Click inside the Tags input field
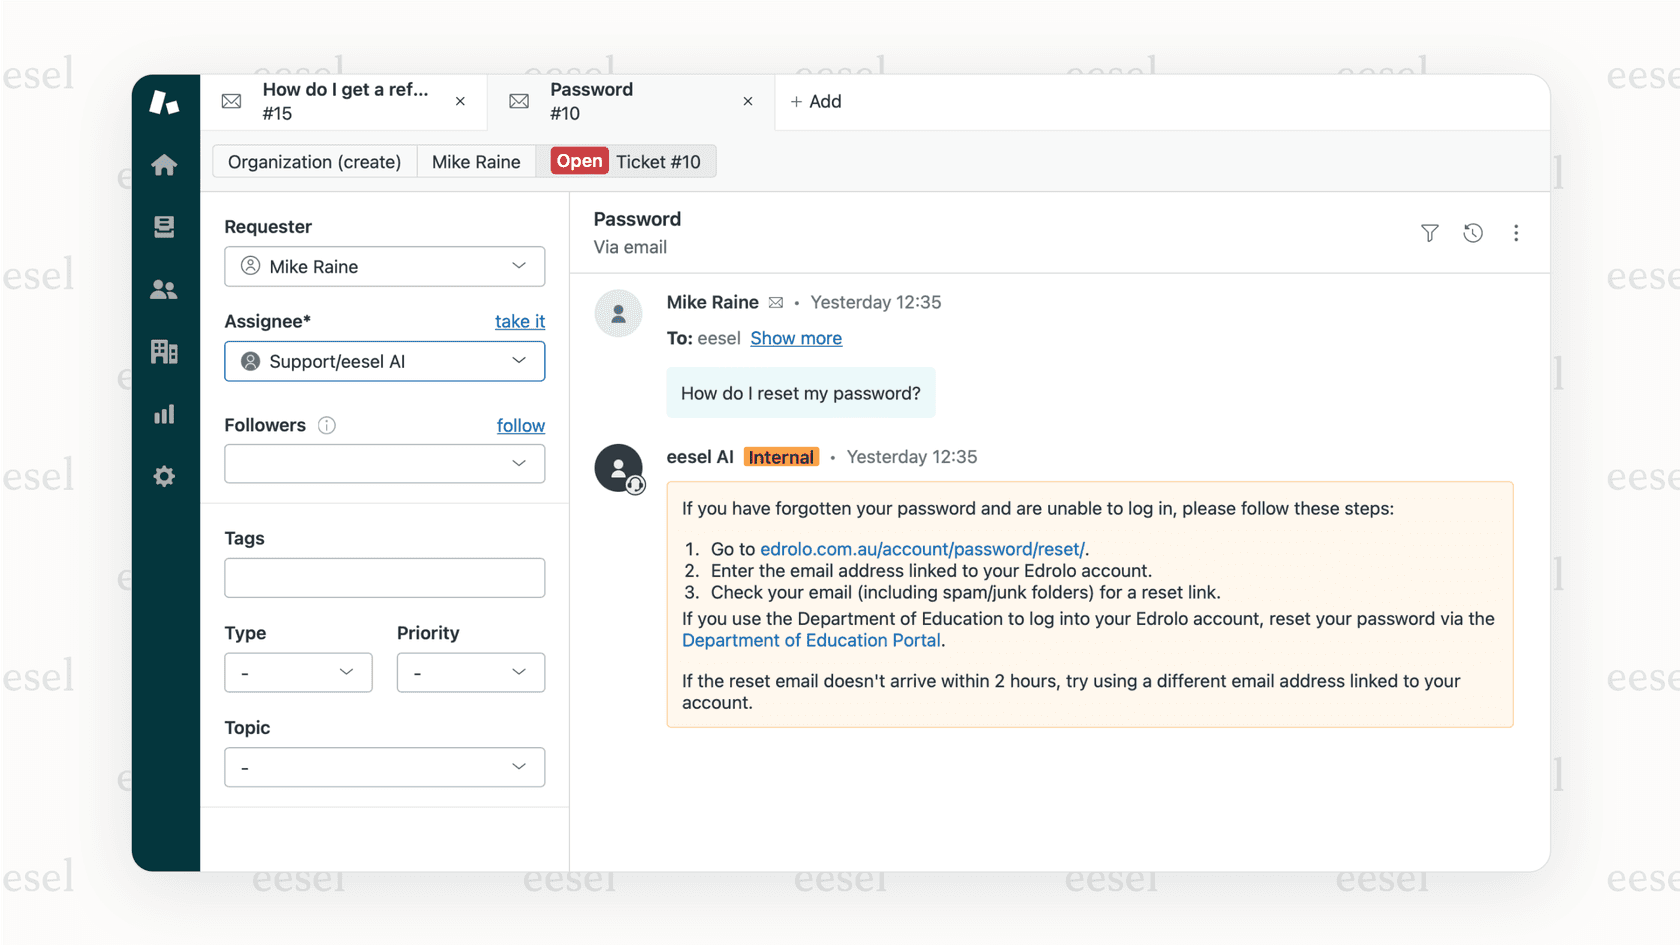This screenshot has width=1680, height=945. 384,577
